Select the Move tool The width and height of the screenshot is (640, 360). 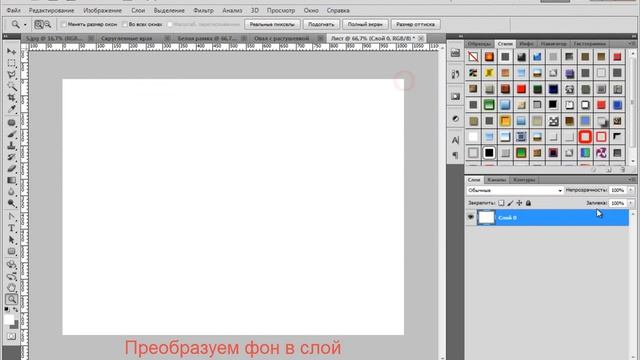pyautogui.click(x=11, y=51)
